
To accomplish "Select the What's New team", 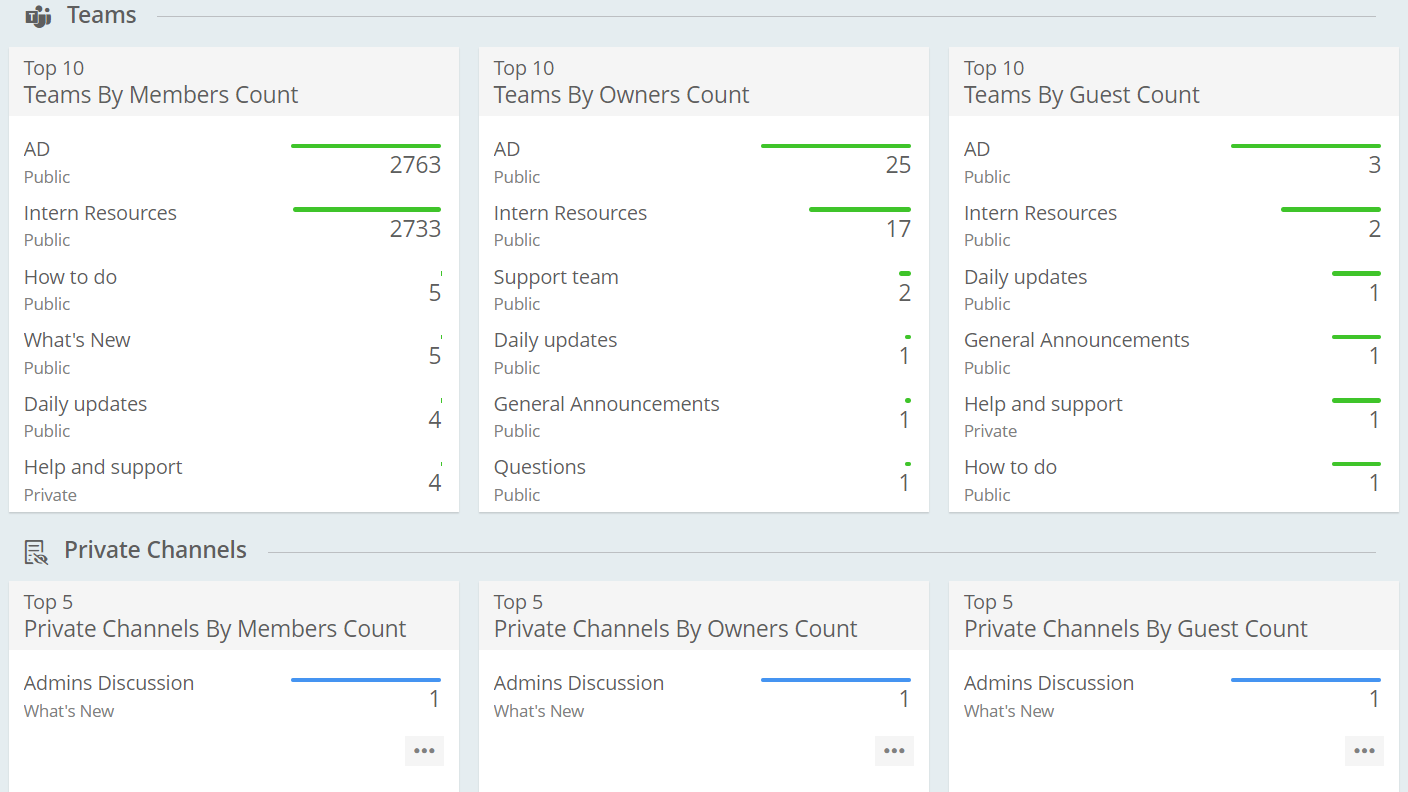I will pos(77,340).
